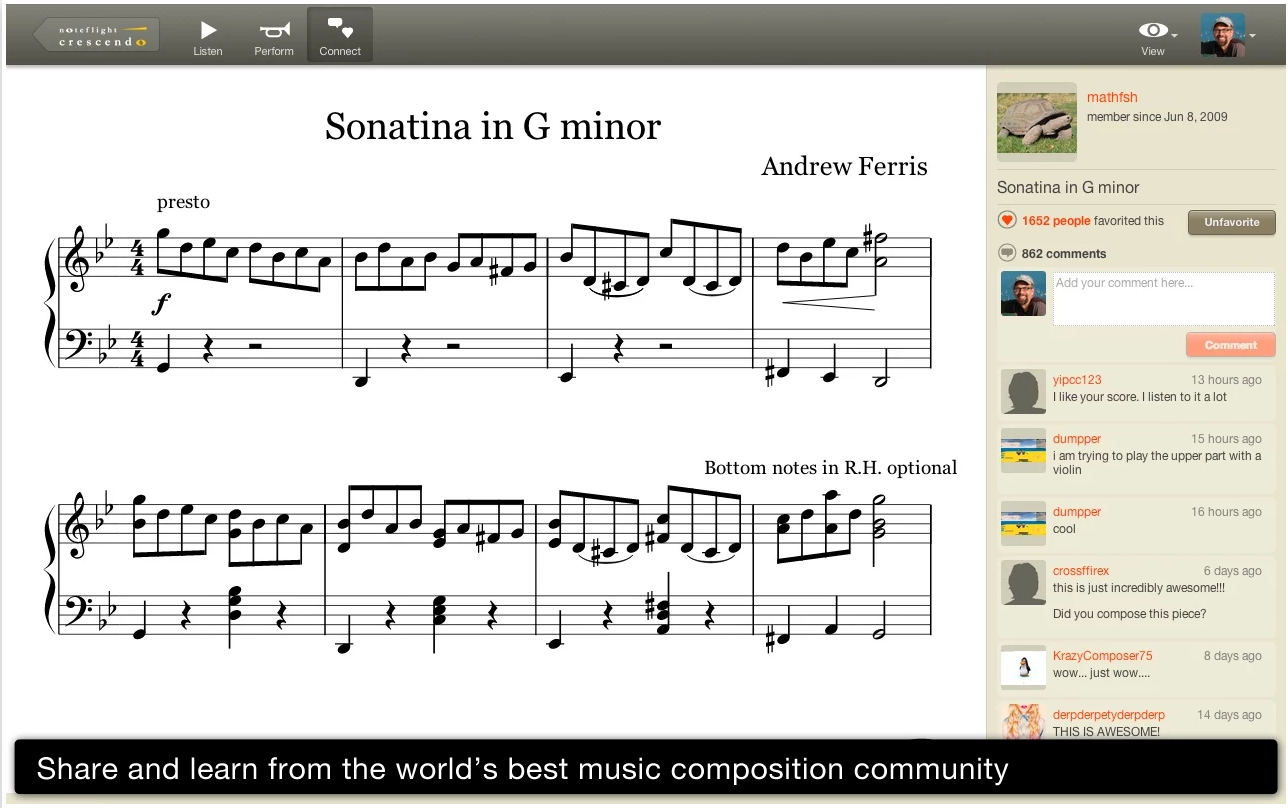Click the comments speech bubble icon
This screenshot has height=808, width=1288.
click(1007, 254)
